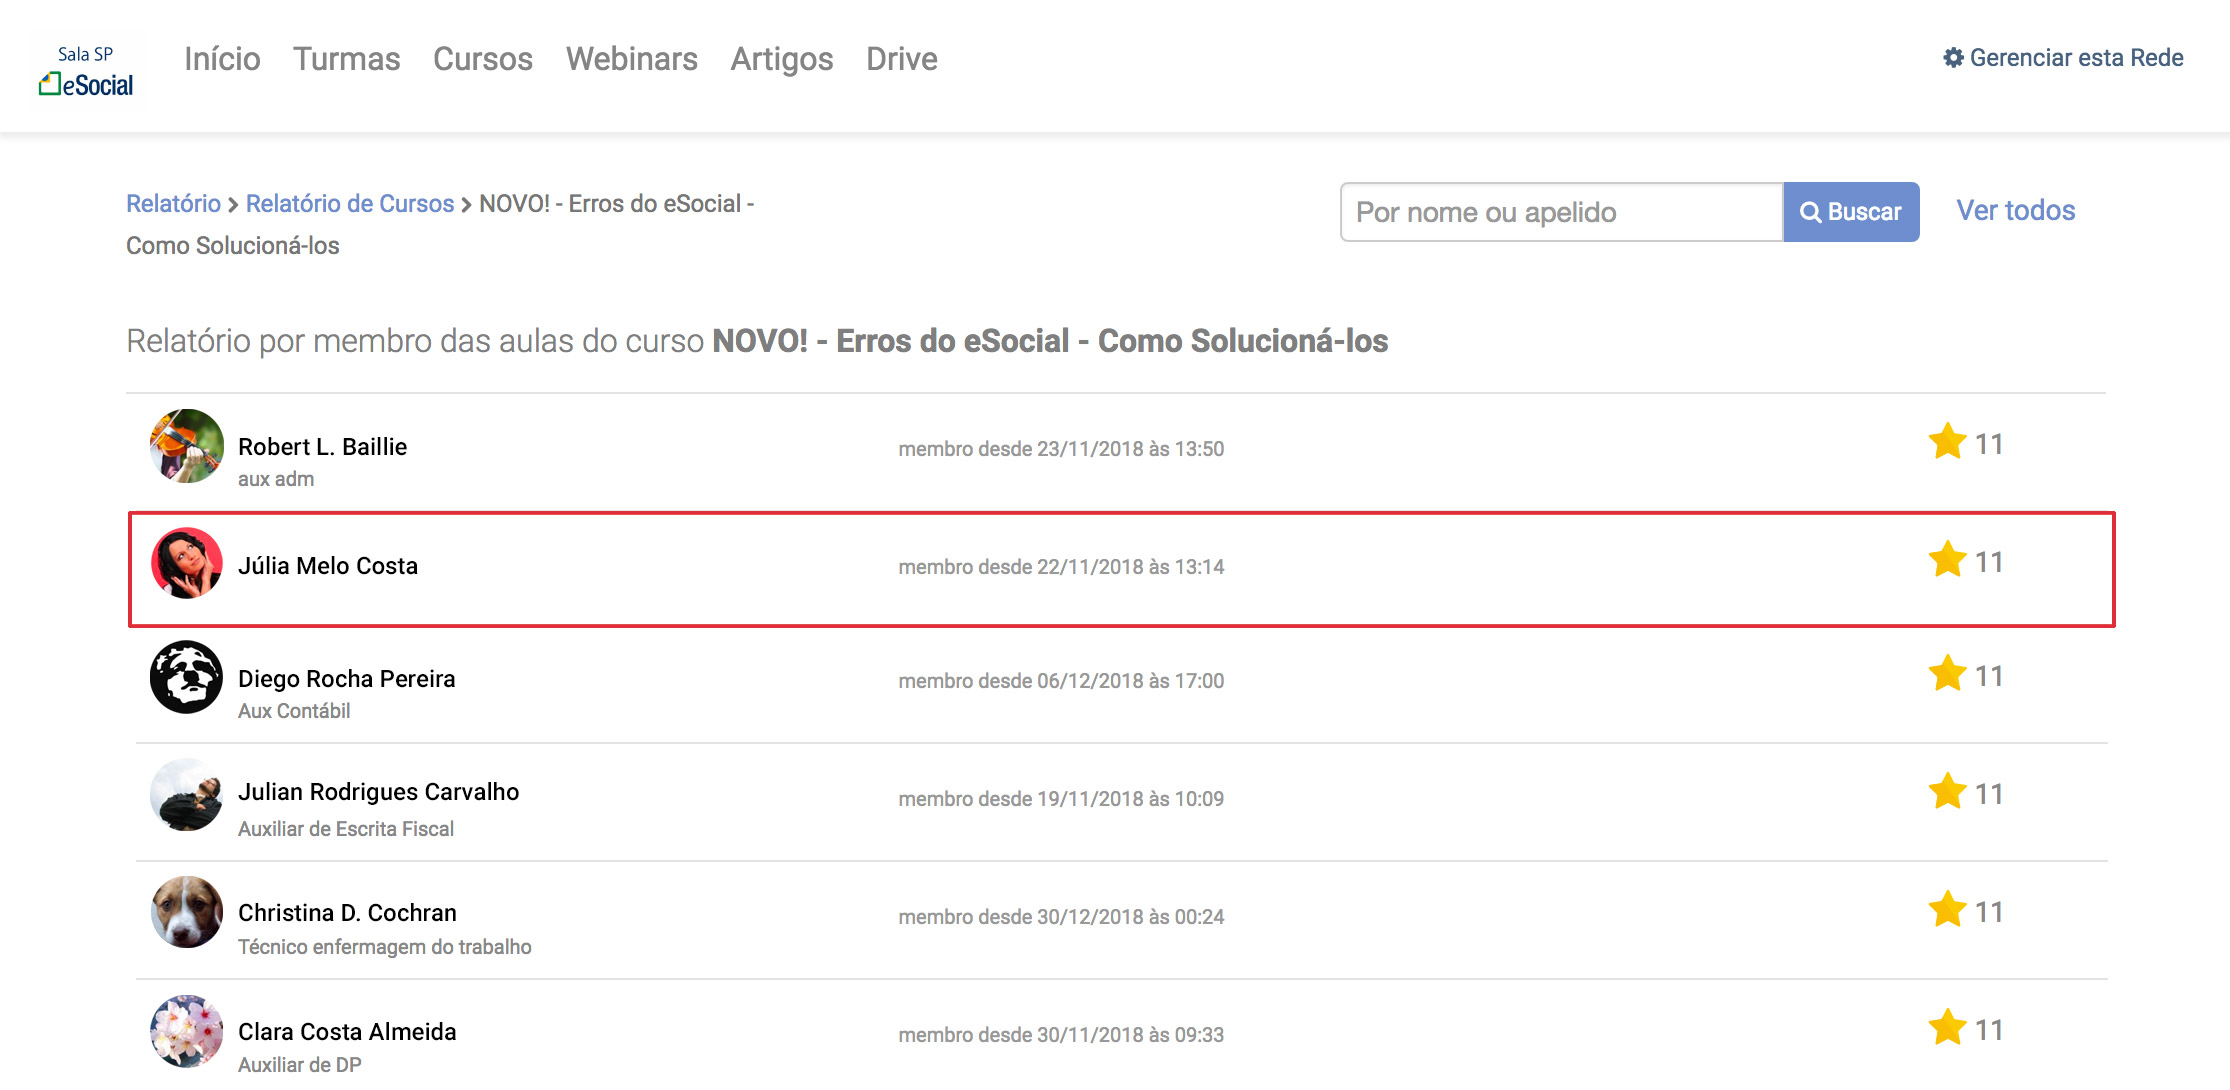Open Christina D. Cochran's dog avatar
The width and height of the screenshot is (2230, 1090).
(x=186, y=912)
